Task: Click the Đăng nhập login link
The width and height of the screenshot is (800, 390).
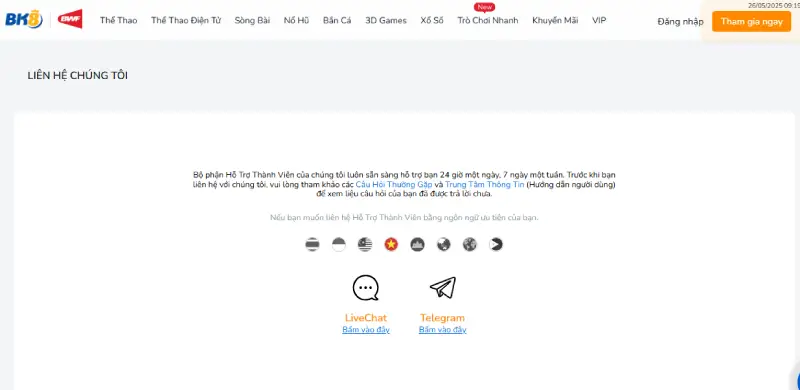Action: point(680,21)
